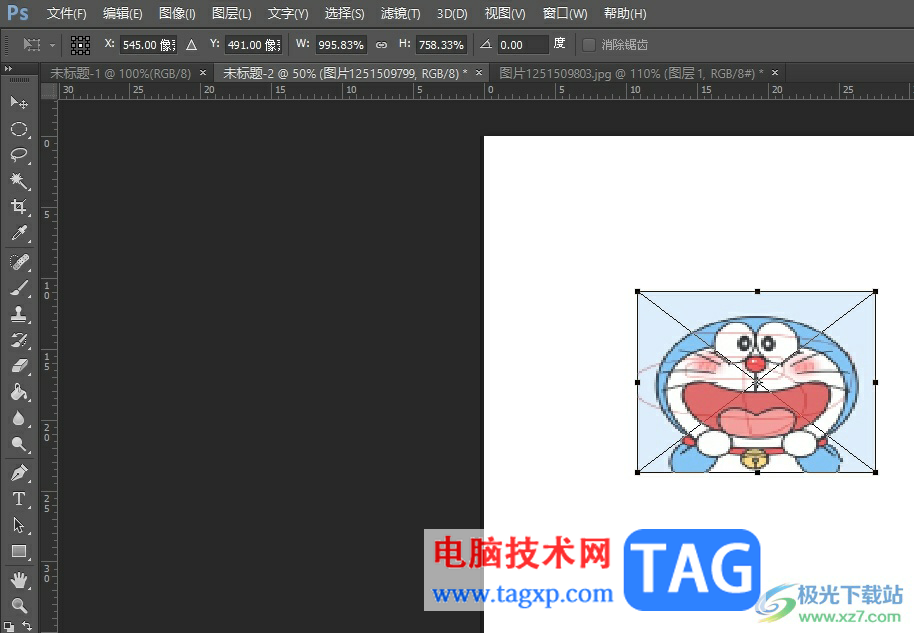Viewport: 914px width, 633px height.
Task: Select the Eraser tool
Action: [x=19, y=367]
